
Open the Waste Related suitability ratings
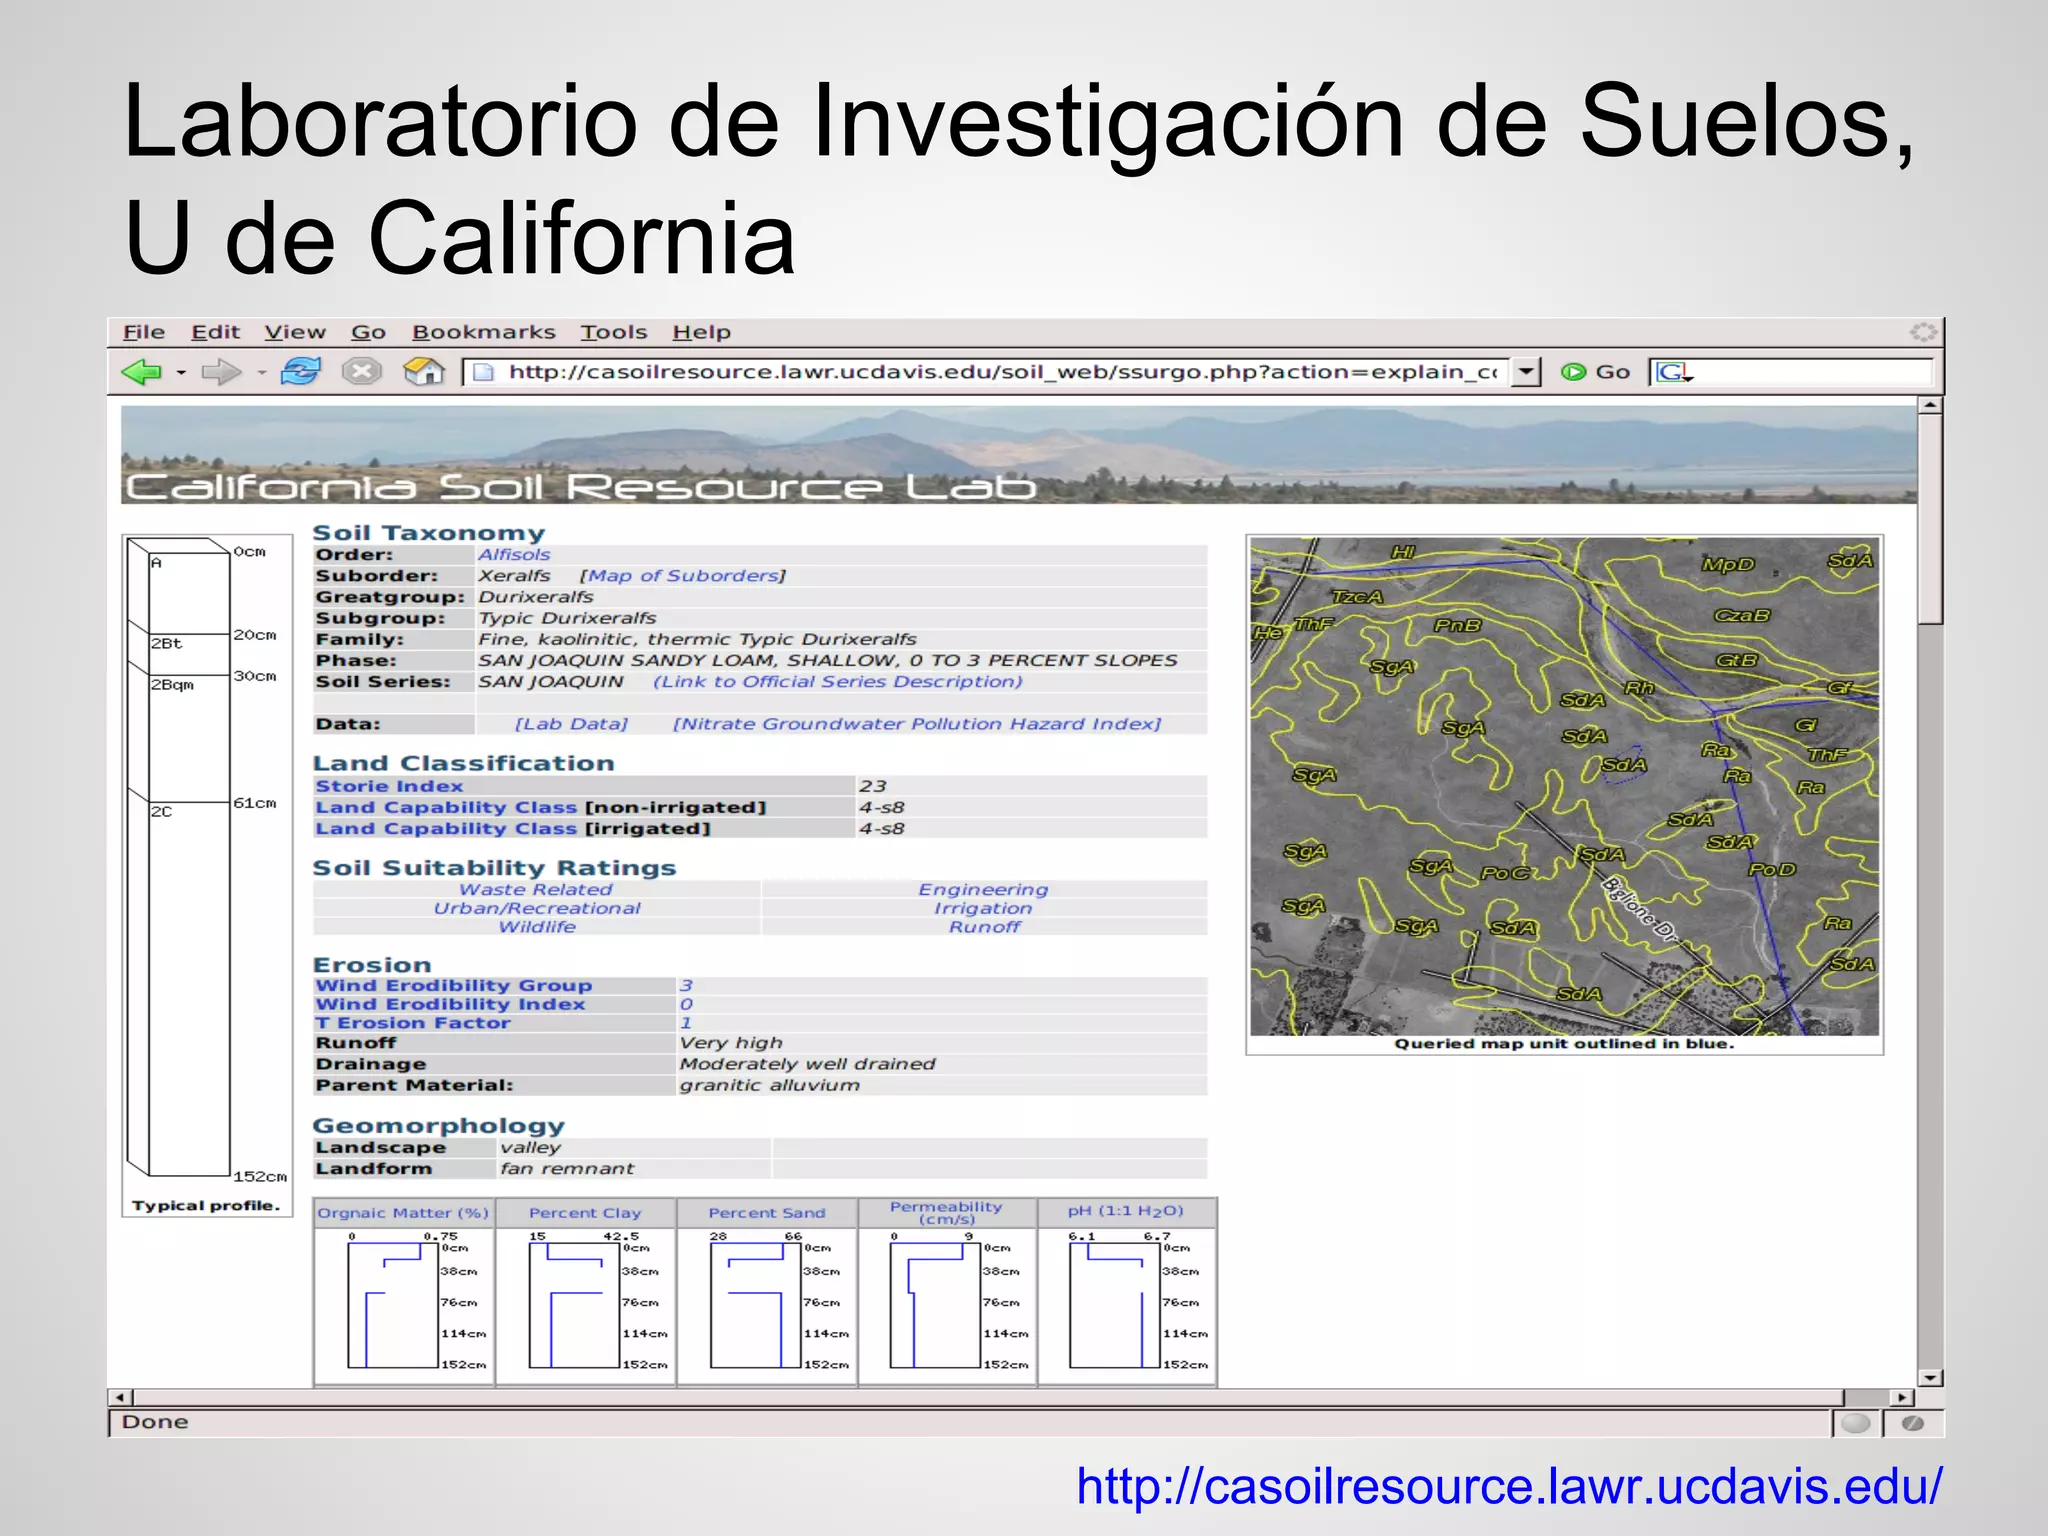(536, 890)
